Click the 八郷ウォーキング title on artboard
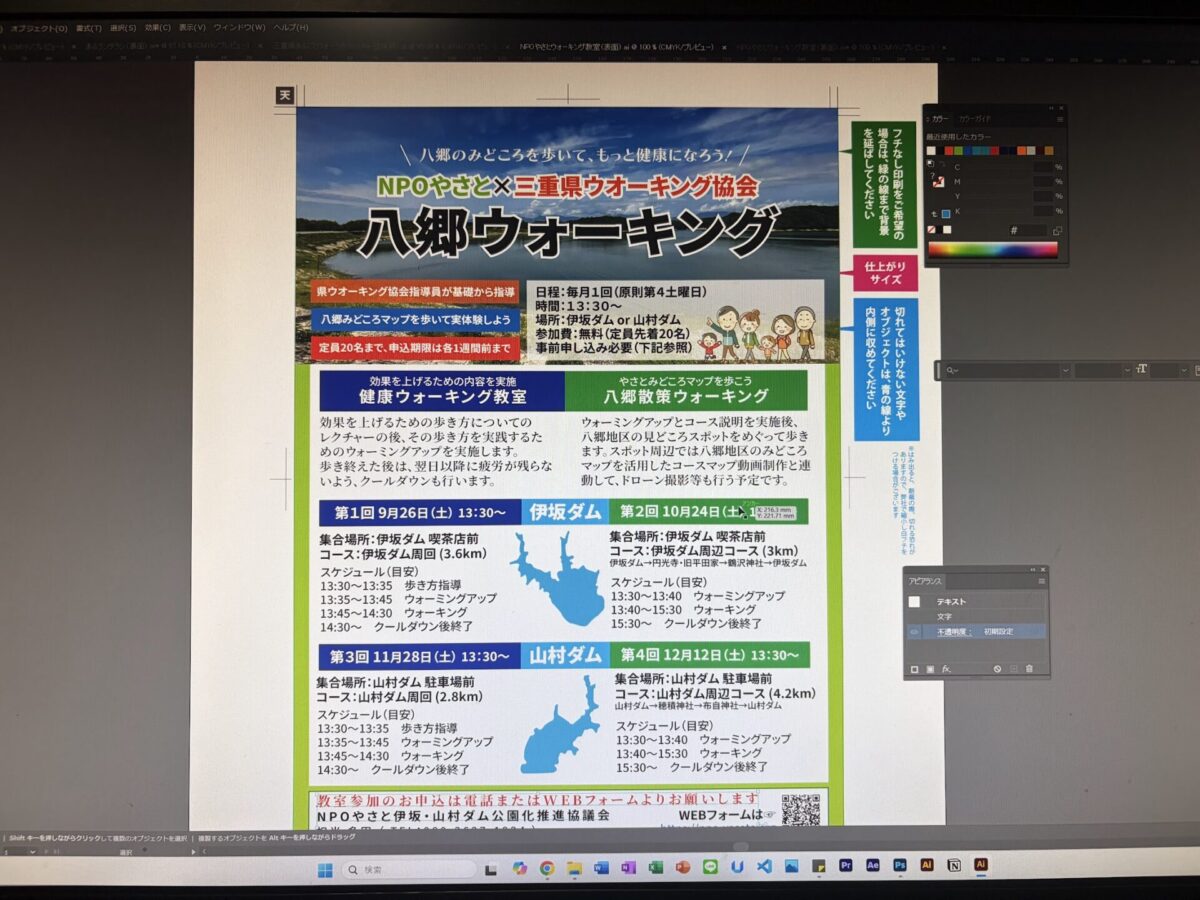Viewport: 1200px width, 900px height. point(567,234)
